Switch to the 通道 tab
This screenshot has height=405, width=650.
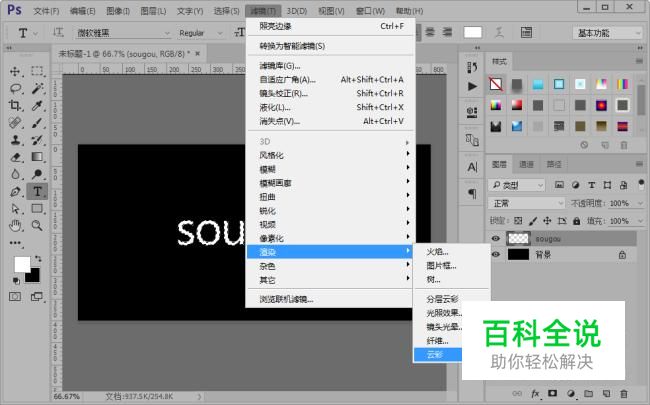tap(526, 165)
